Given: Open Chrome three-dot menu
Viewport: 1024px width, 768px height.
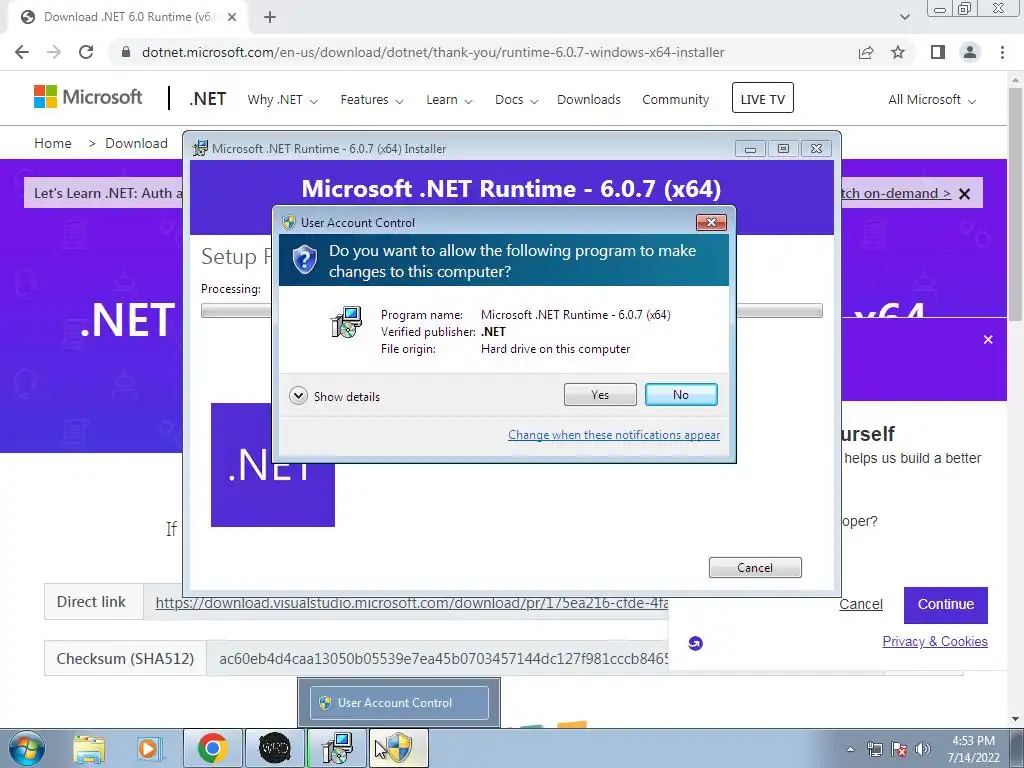Looking at the screenshot, I should coord(1002,52).
